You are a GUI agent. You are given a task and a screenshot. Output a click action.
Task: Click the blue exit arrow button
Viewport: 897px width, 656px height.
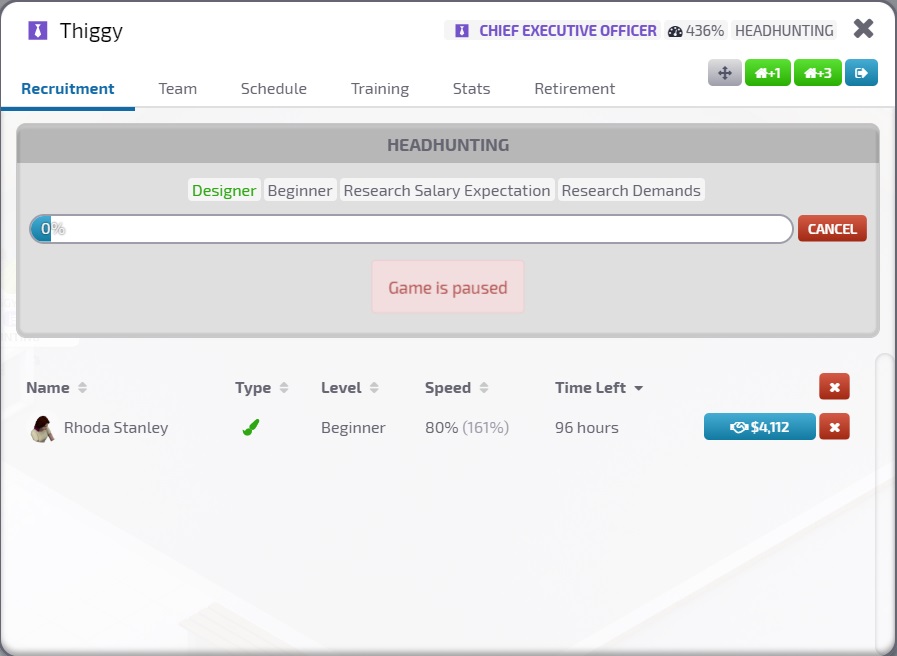tap(861, 73)
